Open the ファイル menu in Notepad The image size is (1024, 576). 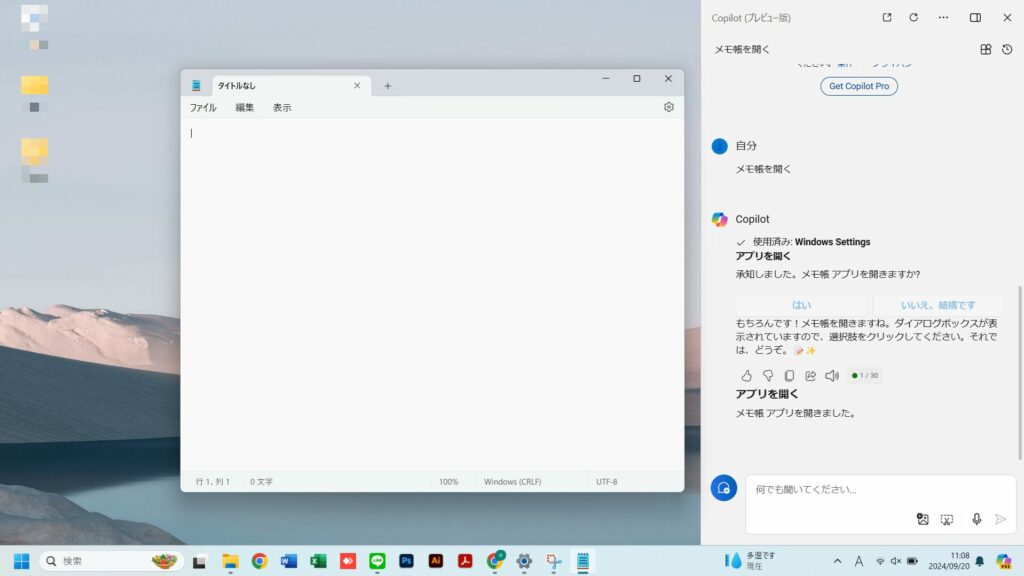(x=203, y=107)
